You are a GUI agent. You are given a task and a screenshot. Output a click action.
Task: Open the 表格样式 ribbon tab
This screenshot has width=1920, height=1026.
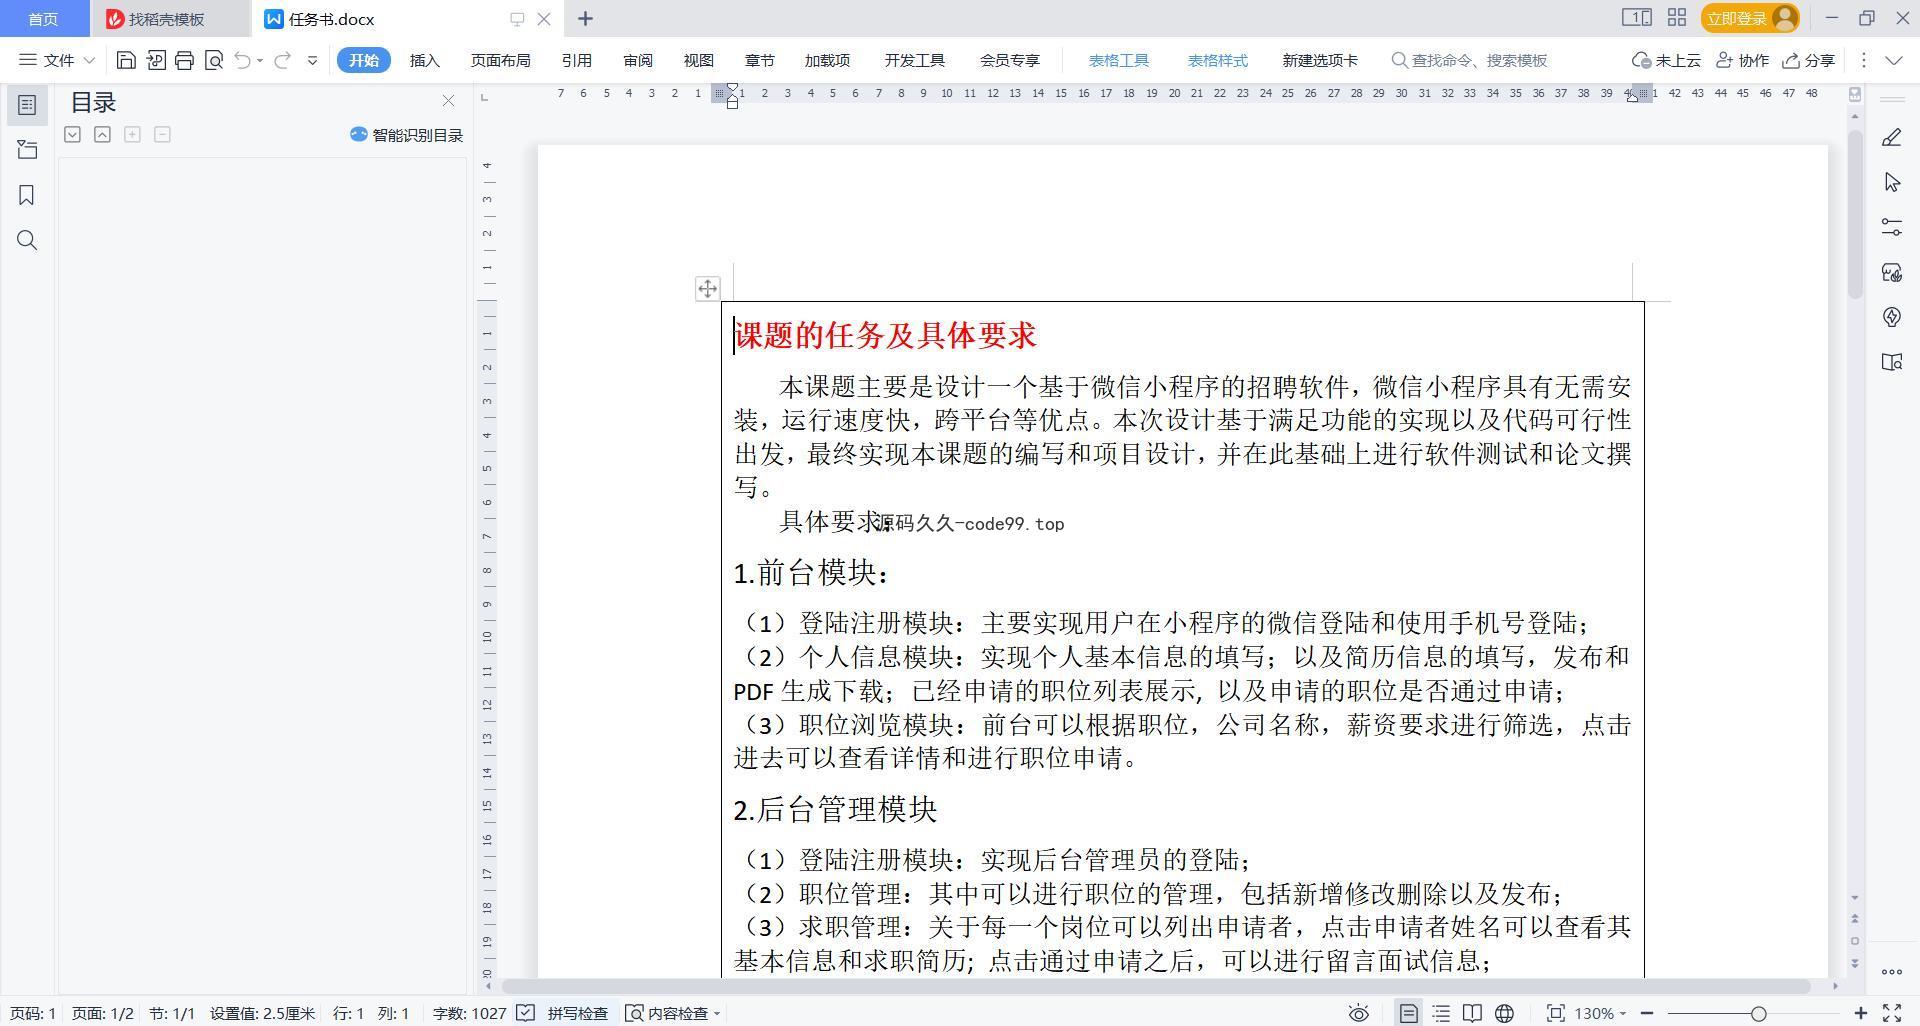coord(1217,60)
